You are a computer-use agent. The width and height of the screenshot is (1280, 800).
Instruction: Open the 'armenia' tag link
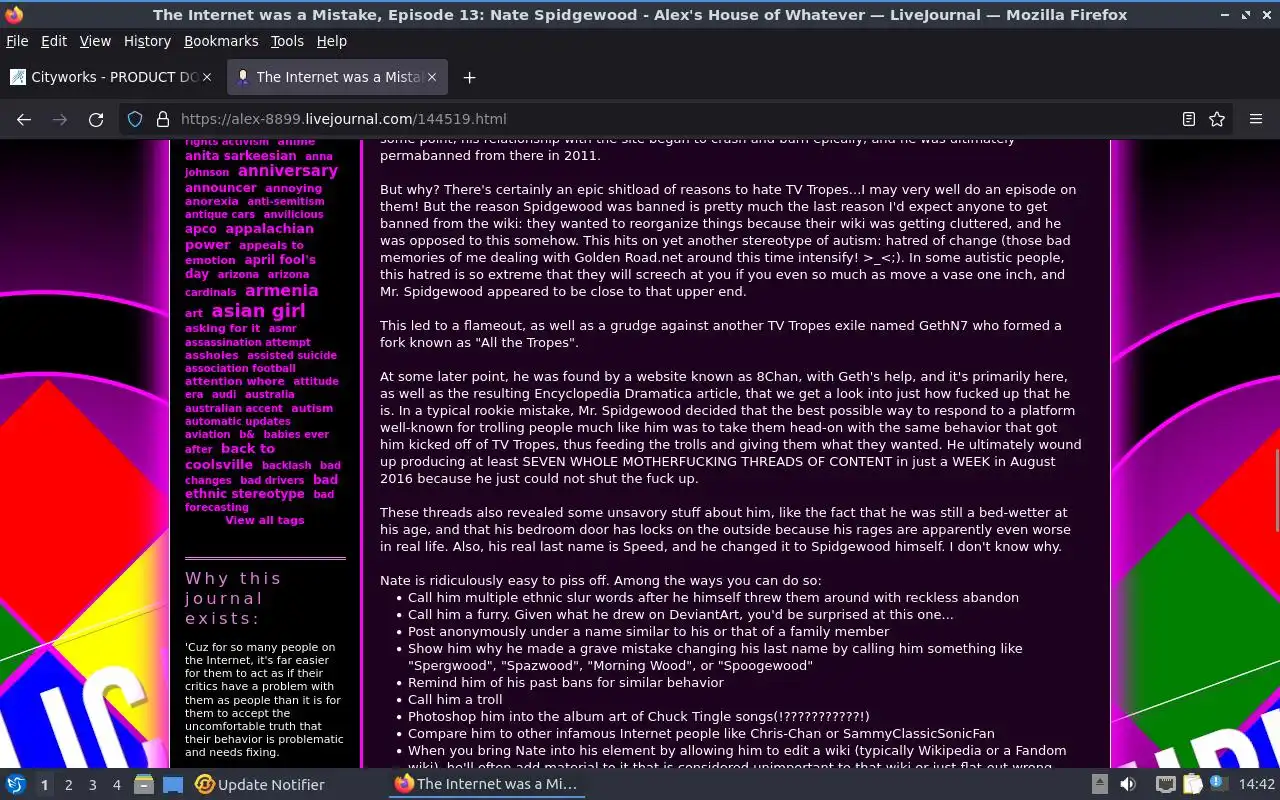click(x=281, y=291)
